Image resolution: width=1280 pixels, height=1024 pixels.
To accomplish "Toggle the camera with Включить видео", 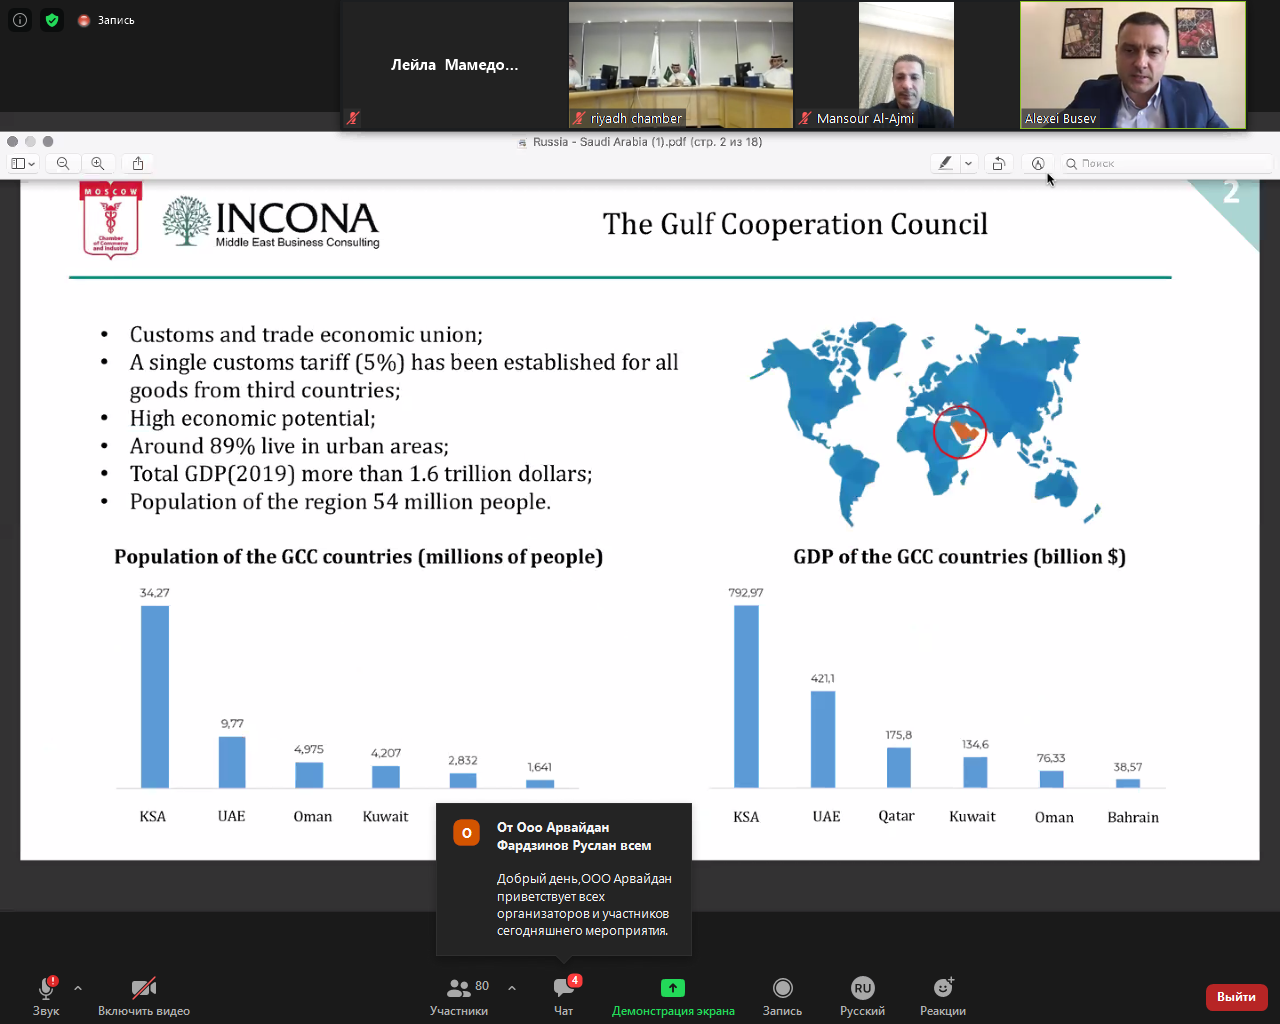I will pyautogui.click(x=144, y=989).
